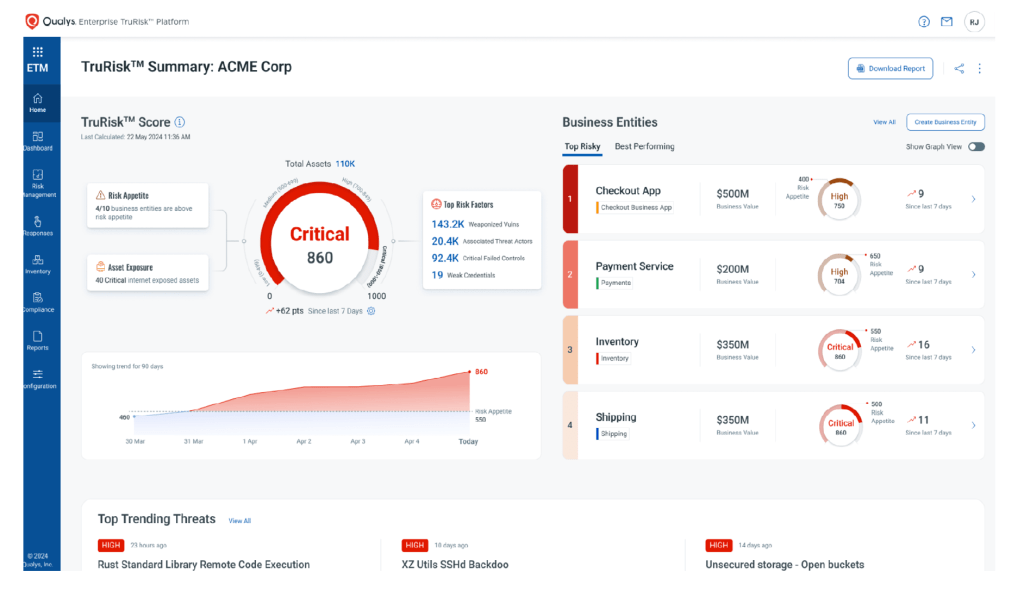Open Risk Management from the sidebar

pos(37,181)
